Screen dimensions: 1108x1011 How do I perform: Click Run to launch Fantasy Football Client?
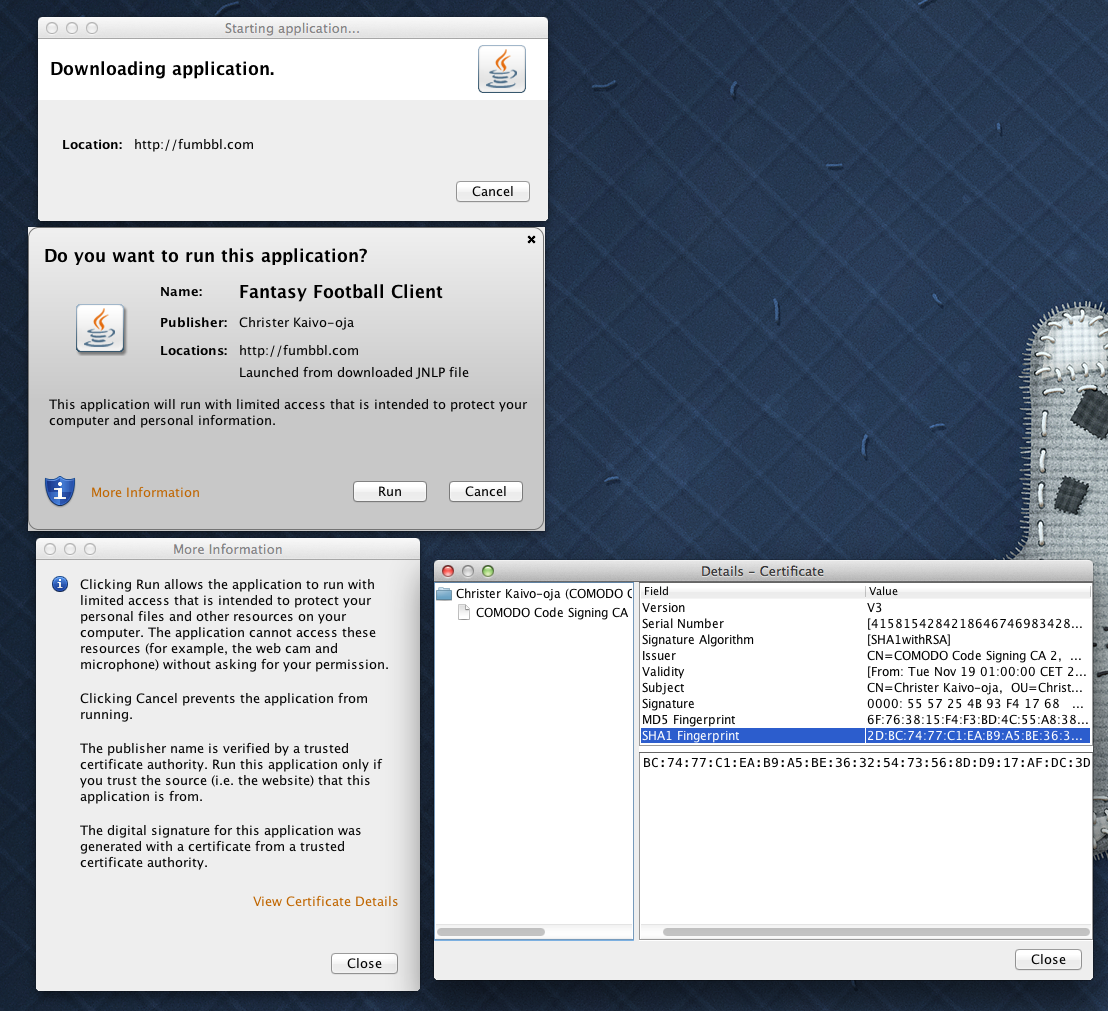pos(390,492)
